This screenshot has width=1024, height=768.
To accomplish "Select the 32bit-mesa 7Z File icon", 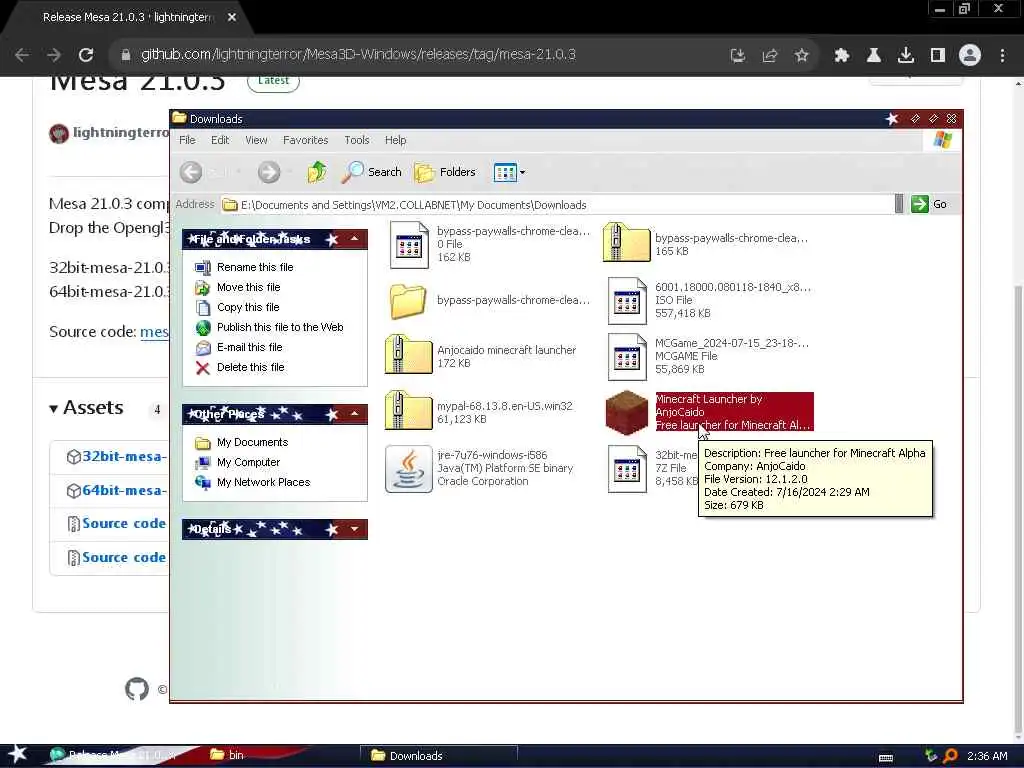I will (x=627, y=468).
